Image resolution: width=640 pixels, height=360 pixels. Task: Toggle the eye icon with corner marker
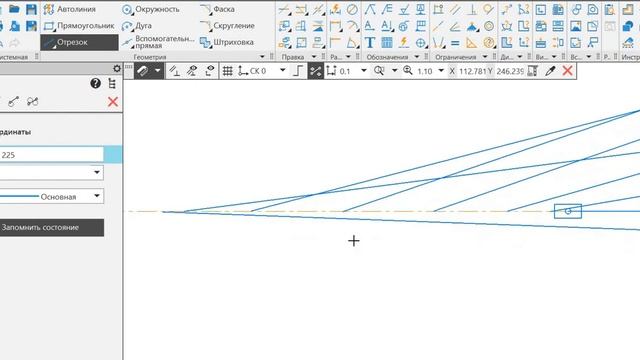[x=210, y=71]
